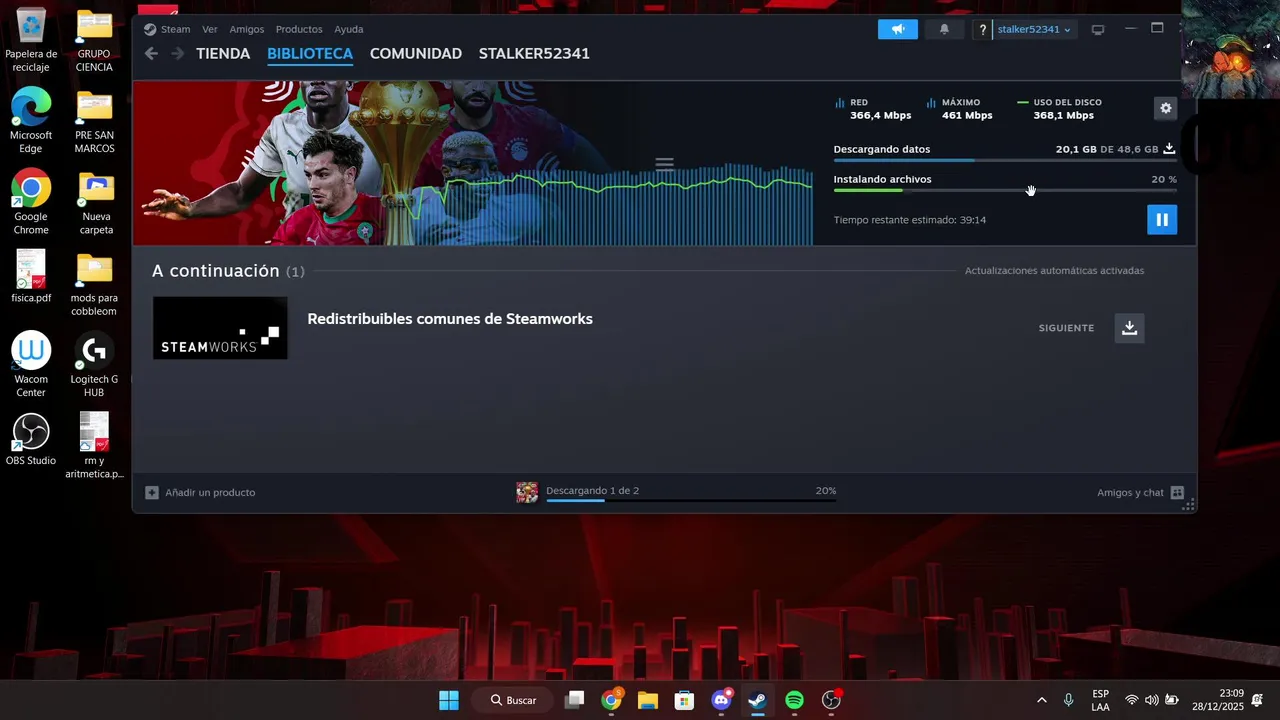Open Spotify from the taskbar

[794, 700]
